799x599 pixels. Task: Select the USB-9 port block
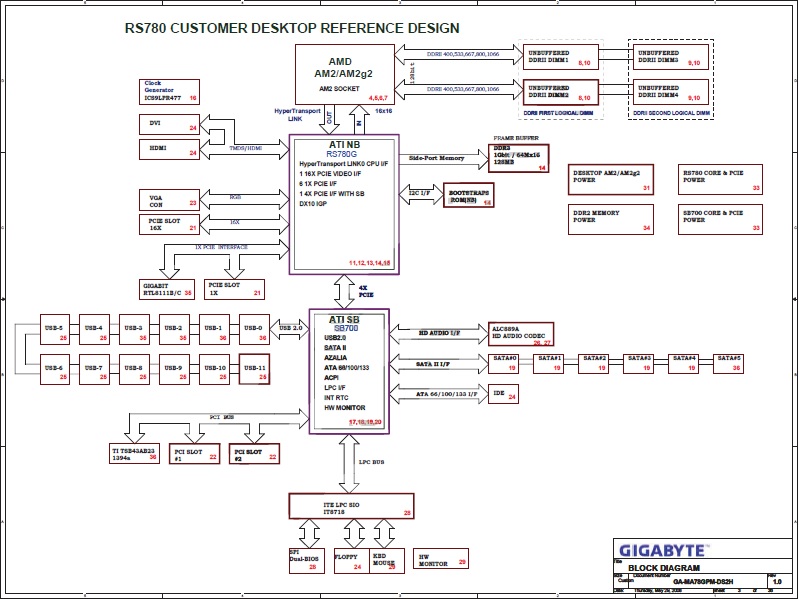click(x=175, y=369)
